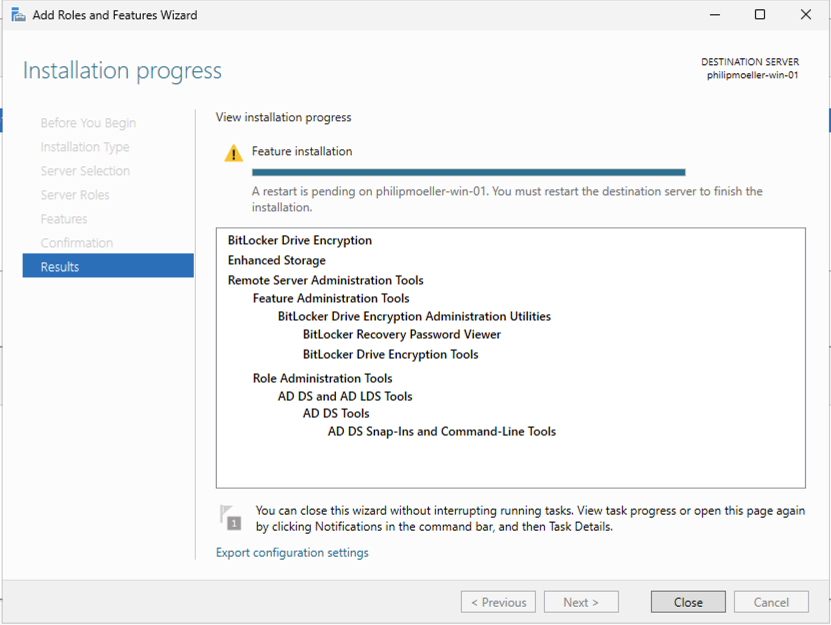Click destination server name philipmoeller-win-01
Screen dimensions: 831x625
pos(752,75)
